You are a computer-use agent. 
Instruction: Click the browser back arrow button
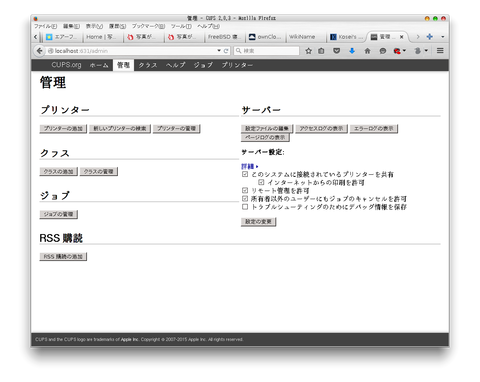pyautogui.click(x=39, y=51)
